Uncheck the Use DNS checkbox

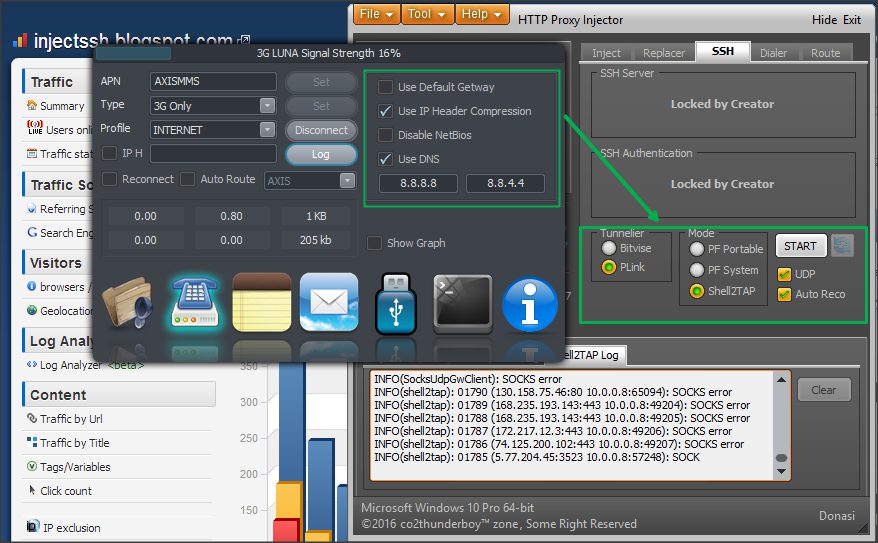[385, 159]
